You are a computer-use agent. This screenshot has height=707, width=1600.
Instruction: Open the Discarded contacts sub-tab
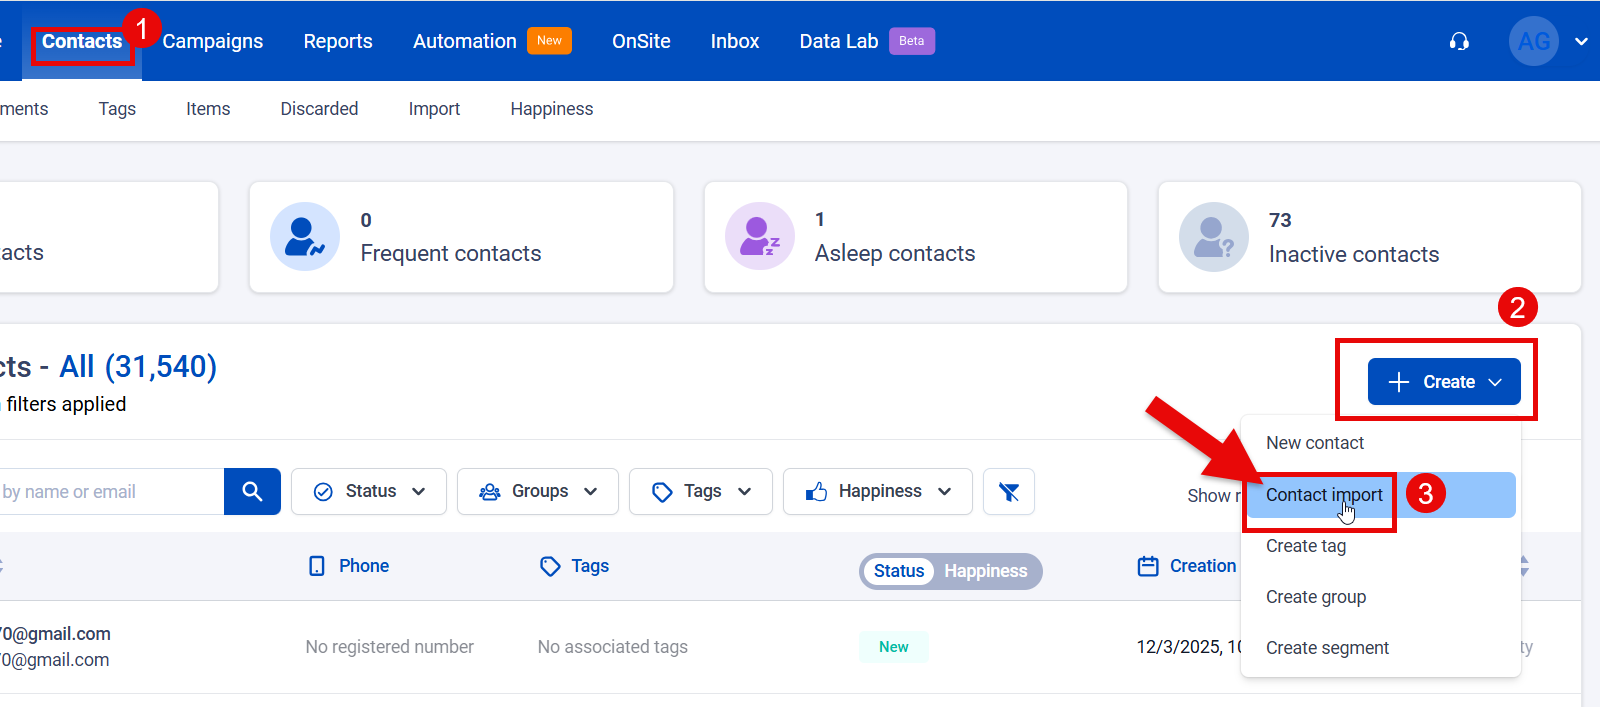tap(319, 109)
